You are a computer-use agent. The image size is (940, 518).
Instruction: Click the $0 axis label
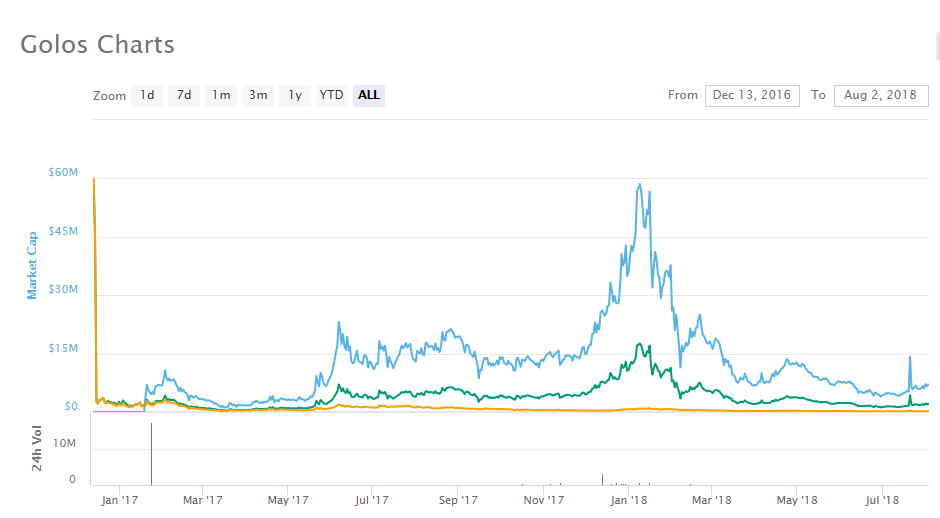71,406
